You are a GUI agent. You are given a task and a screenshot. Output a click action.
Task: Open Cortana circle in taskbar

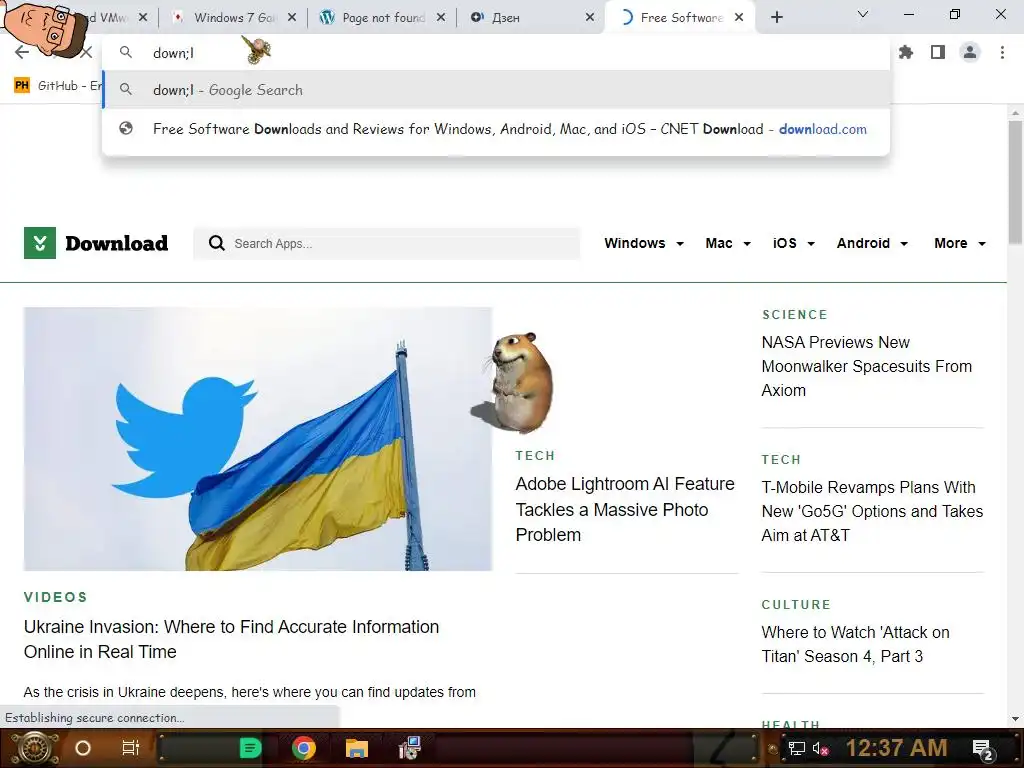coord(83,748)
